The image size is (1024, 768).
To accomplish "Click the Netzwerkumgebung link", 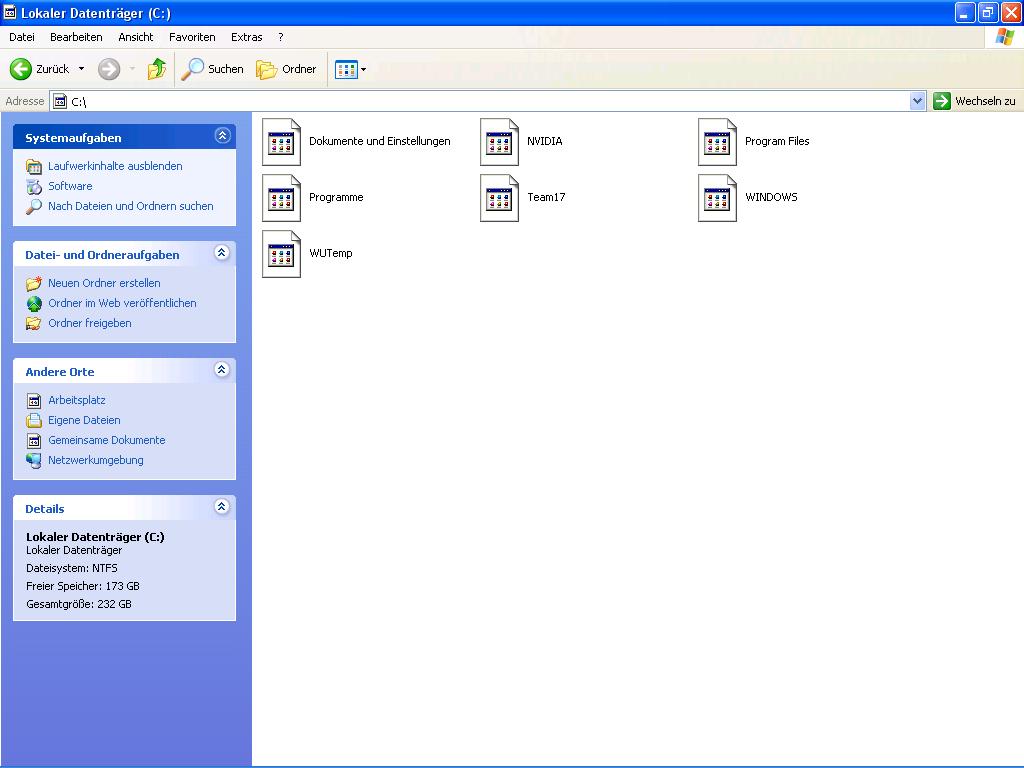I will (95, 460).
